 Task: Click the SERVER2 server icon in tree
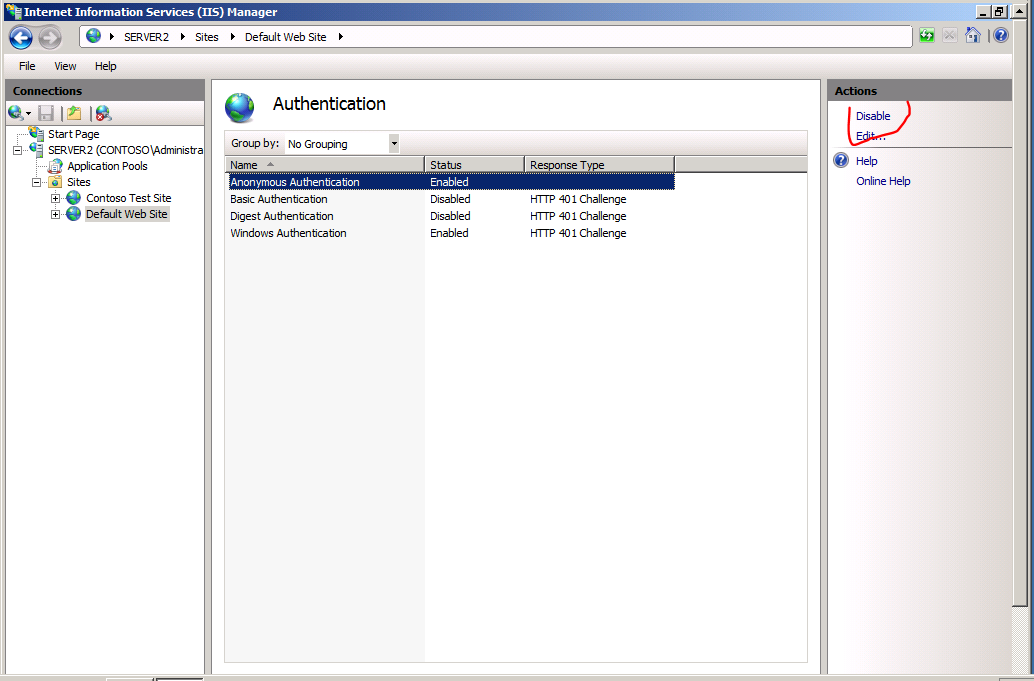37,150
